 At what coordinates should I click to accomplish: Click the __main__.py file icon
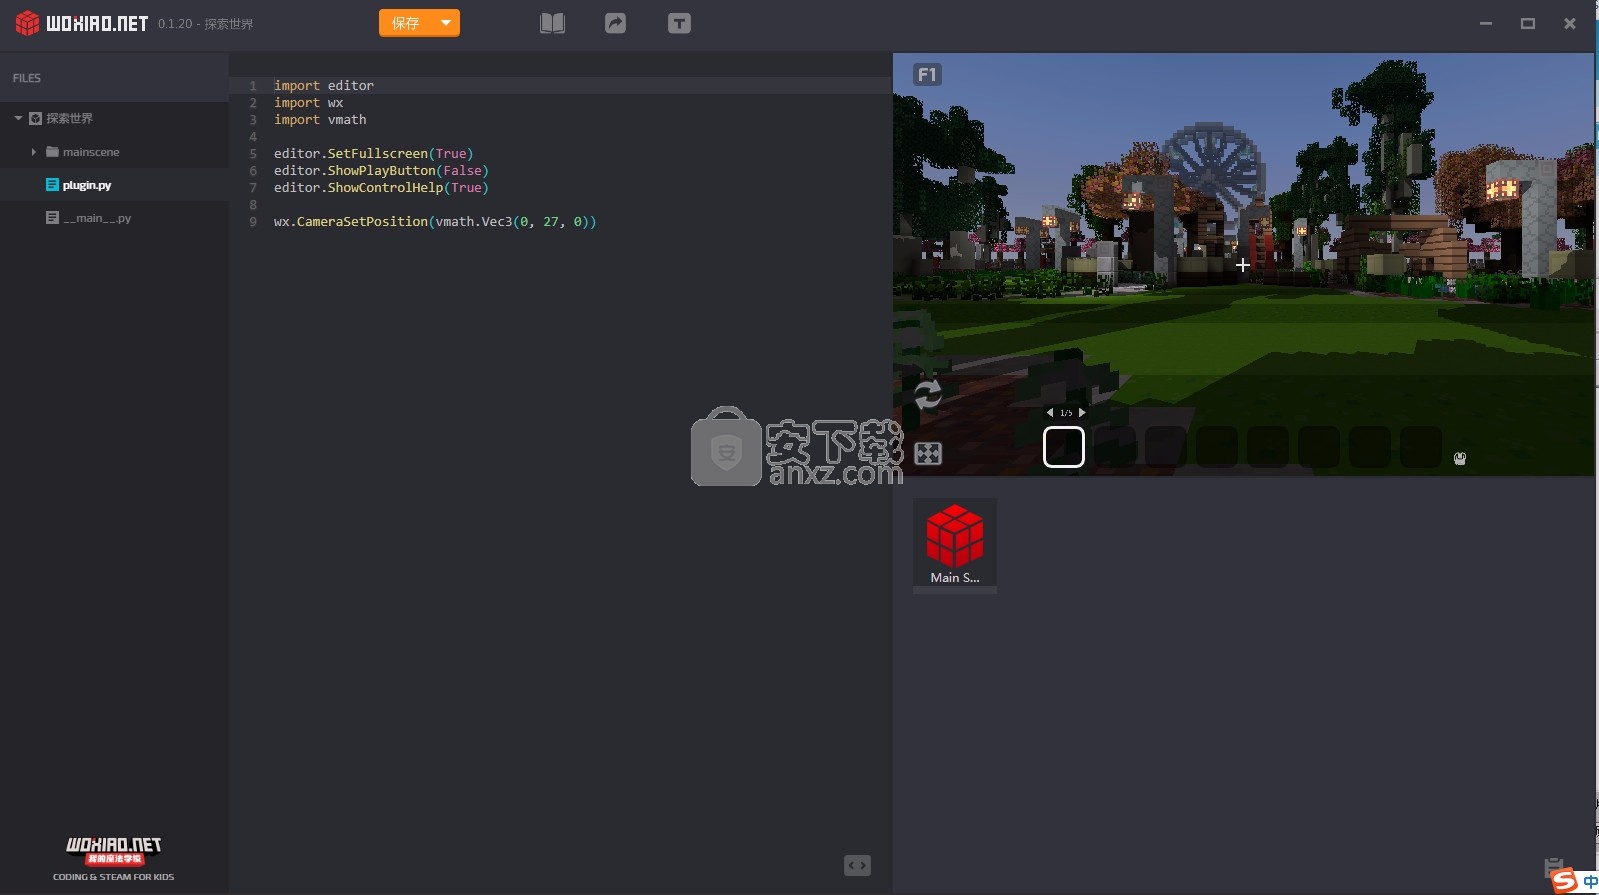tap(52, 217)
